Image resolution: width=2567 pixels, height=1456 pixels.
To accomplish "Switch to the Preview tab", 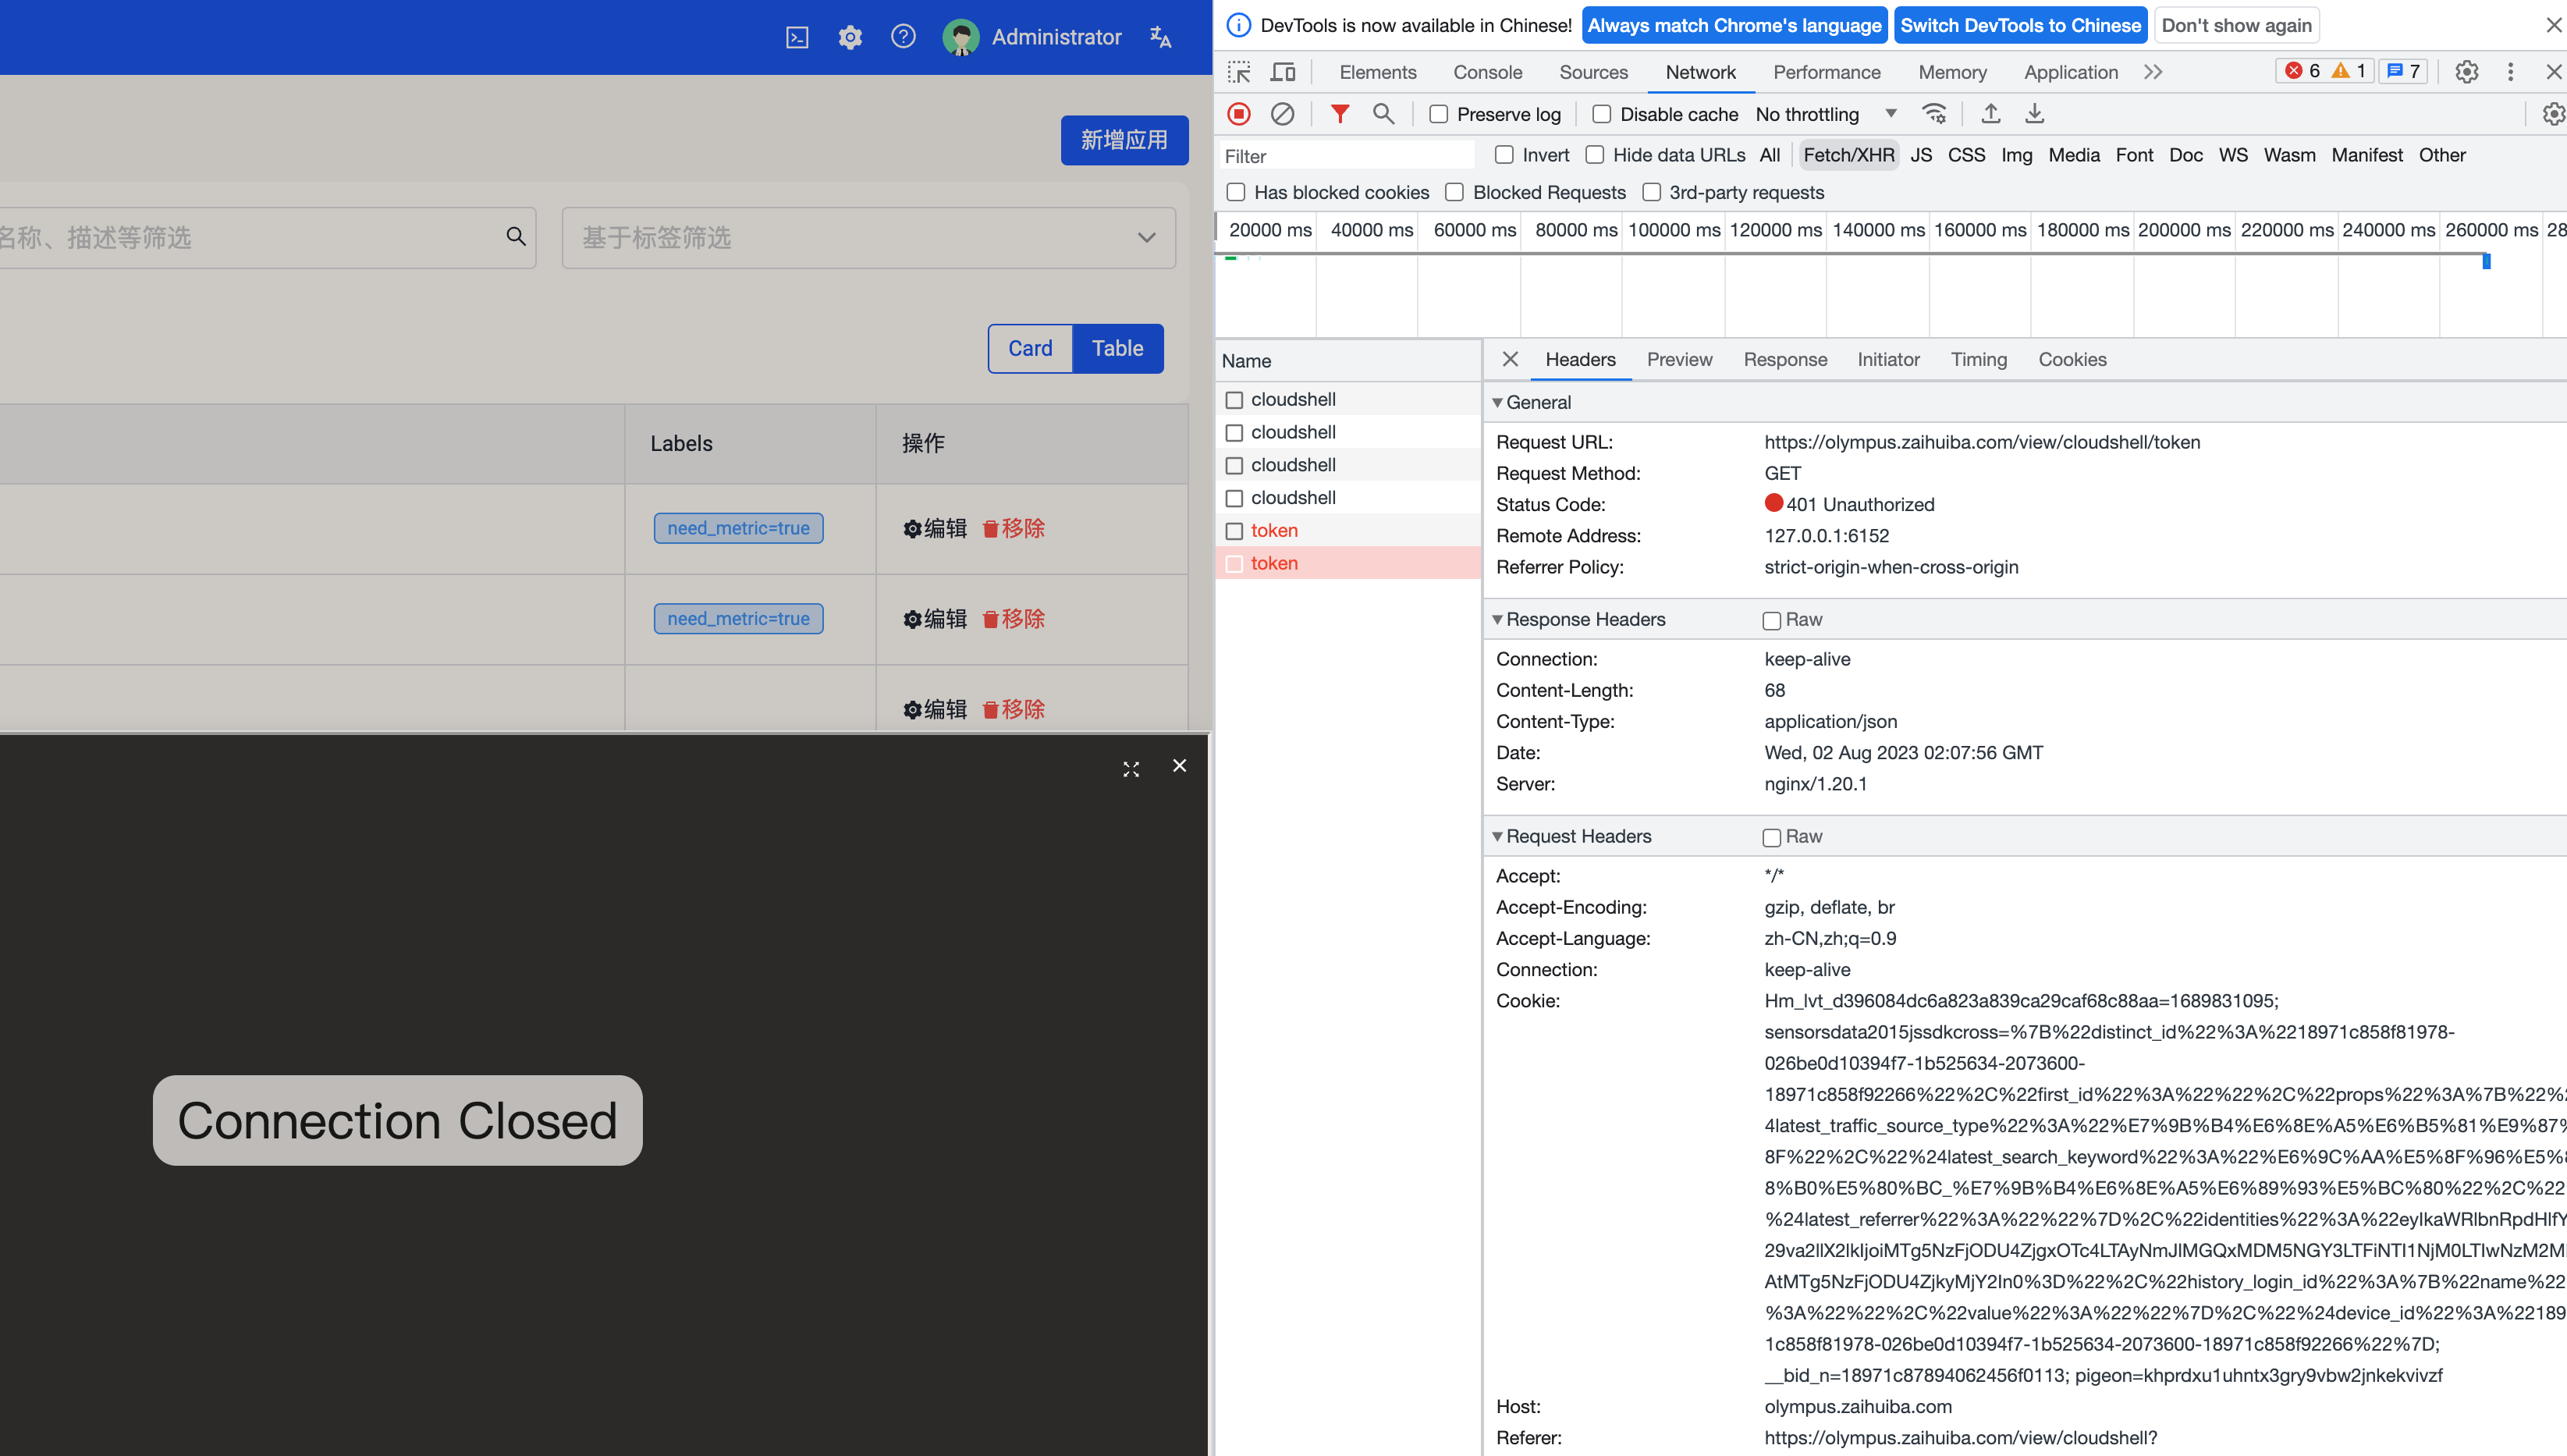I will [1679, 359].
